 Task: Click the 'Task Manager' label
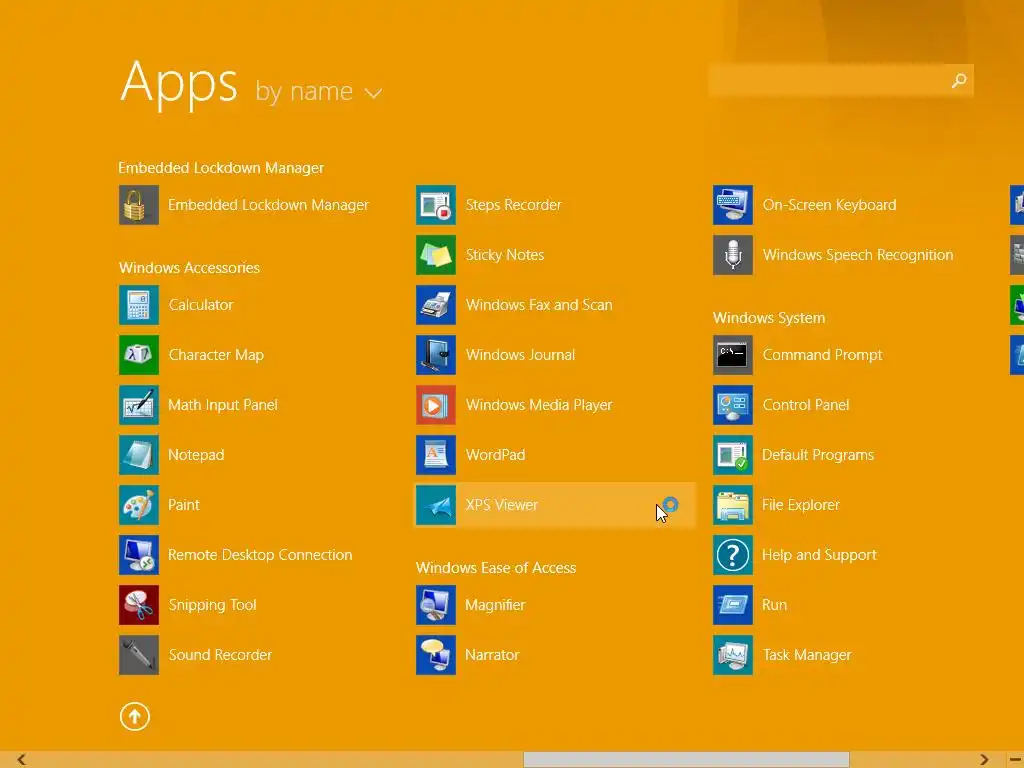coord(807,655)
